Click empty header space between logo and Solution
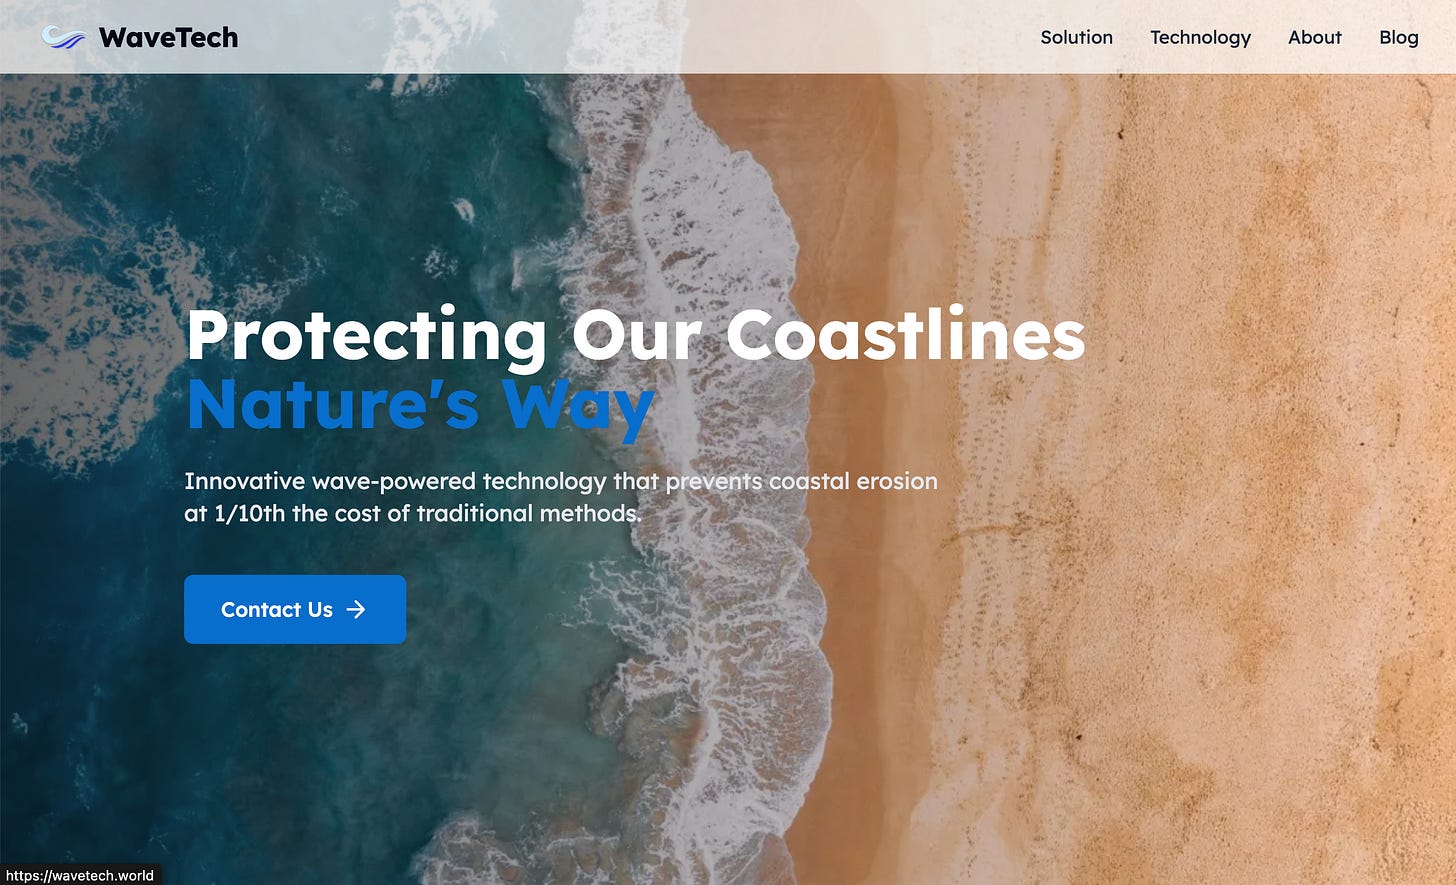 (x=640, y=37)
